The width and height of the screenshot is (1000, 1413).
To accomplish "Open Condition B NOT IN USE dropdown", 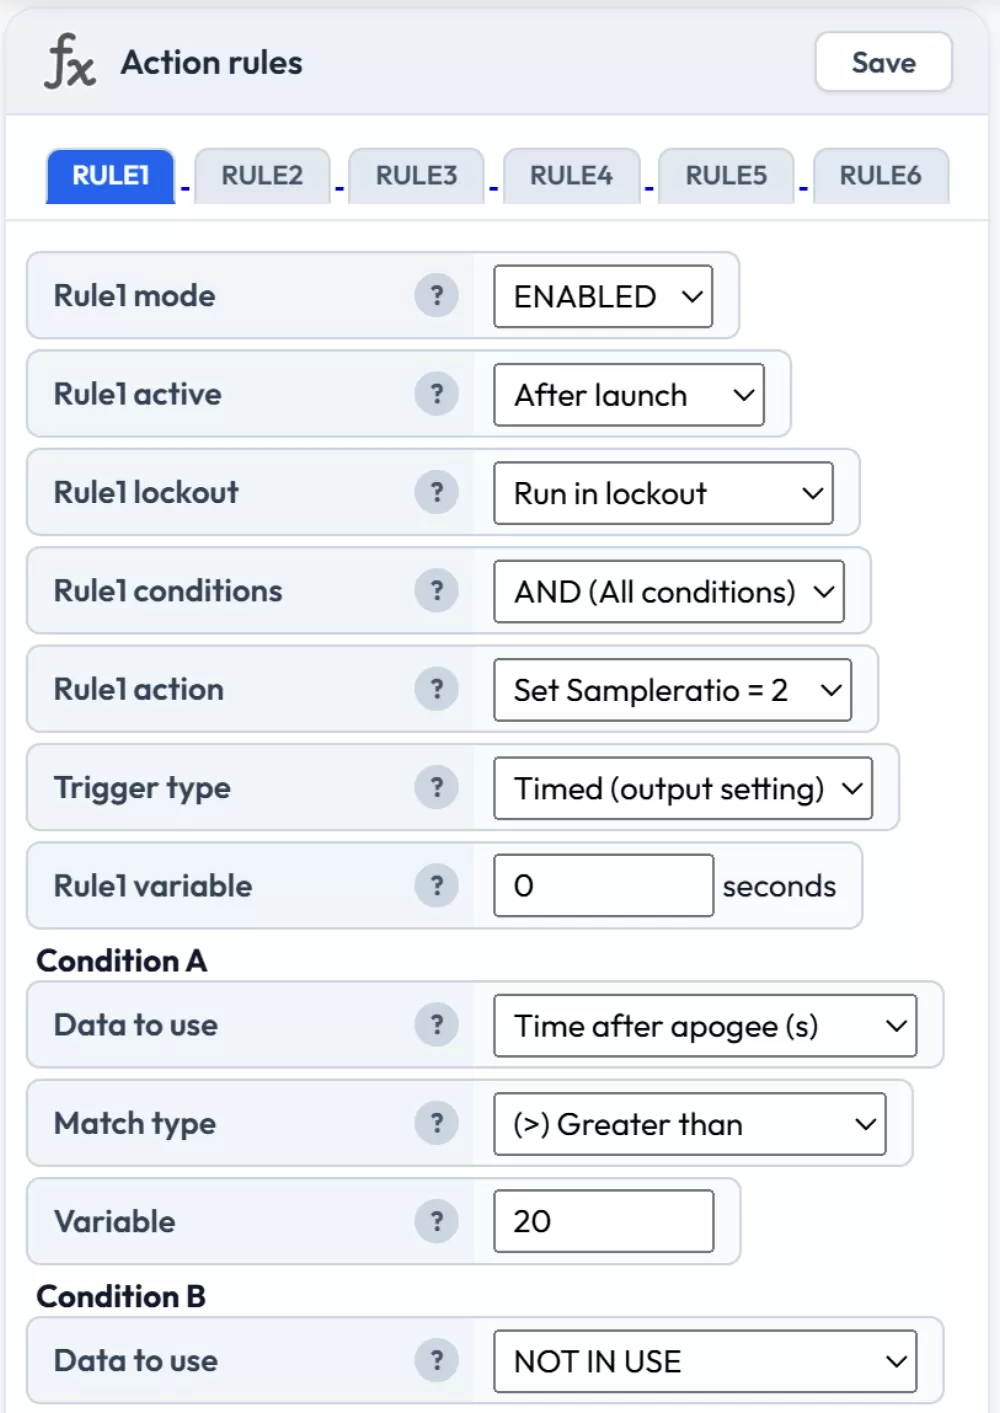I will pos(704,1361).
